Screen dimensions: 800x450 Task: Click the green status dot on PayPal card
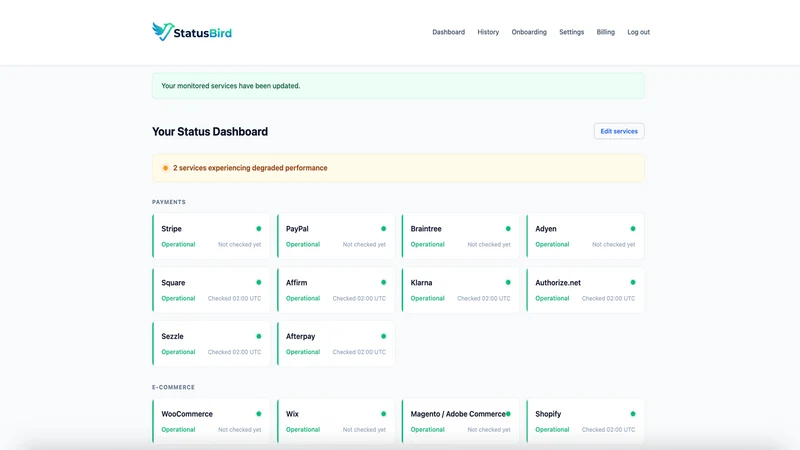click(x=384, y=229)
